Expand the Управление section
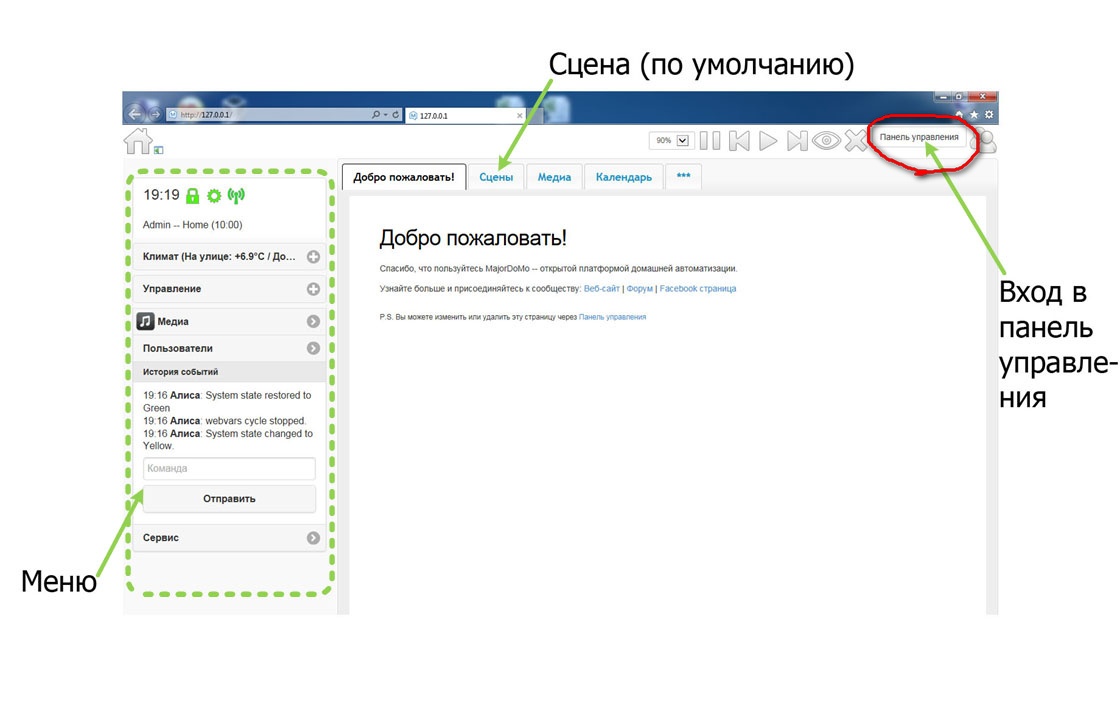The image size is (1120, 706). (x=314, y=288)
